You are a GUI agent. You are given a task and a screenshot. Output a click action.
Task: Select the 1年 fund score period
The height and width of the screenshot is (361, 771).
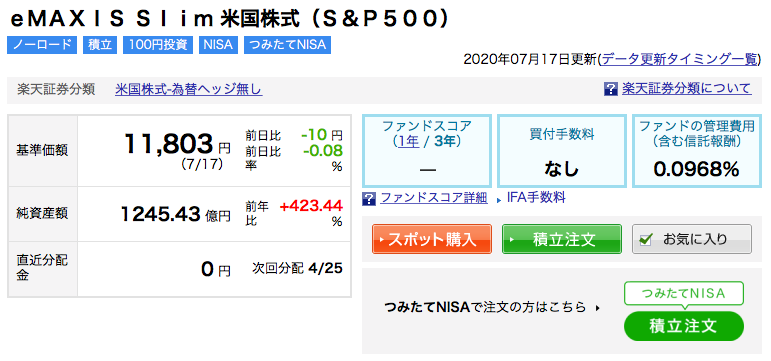pos(409,142)
